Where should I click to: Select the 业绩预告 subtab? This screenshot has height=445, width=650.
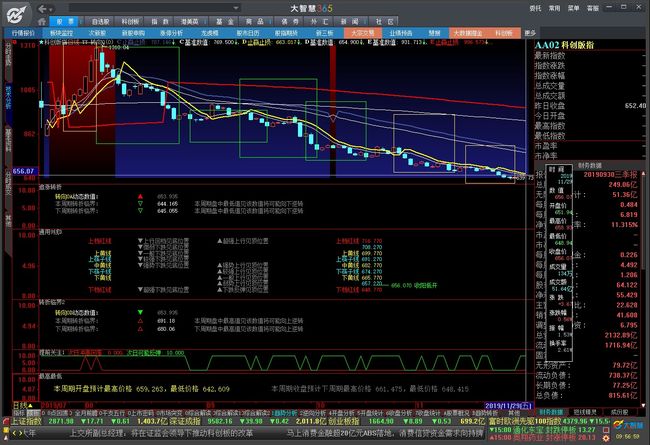[x=400, y=33]
